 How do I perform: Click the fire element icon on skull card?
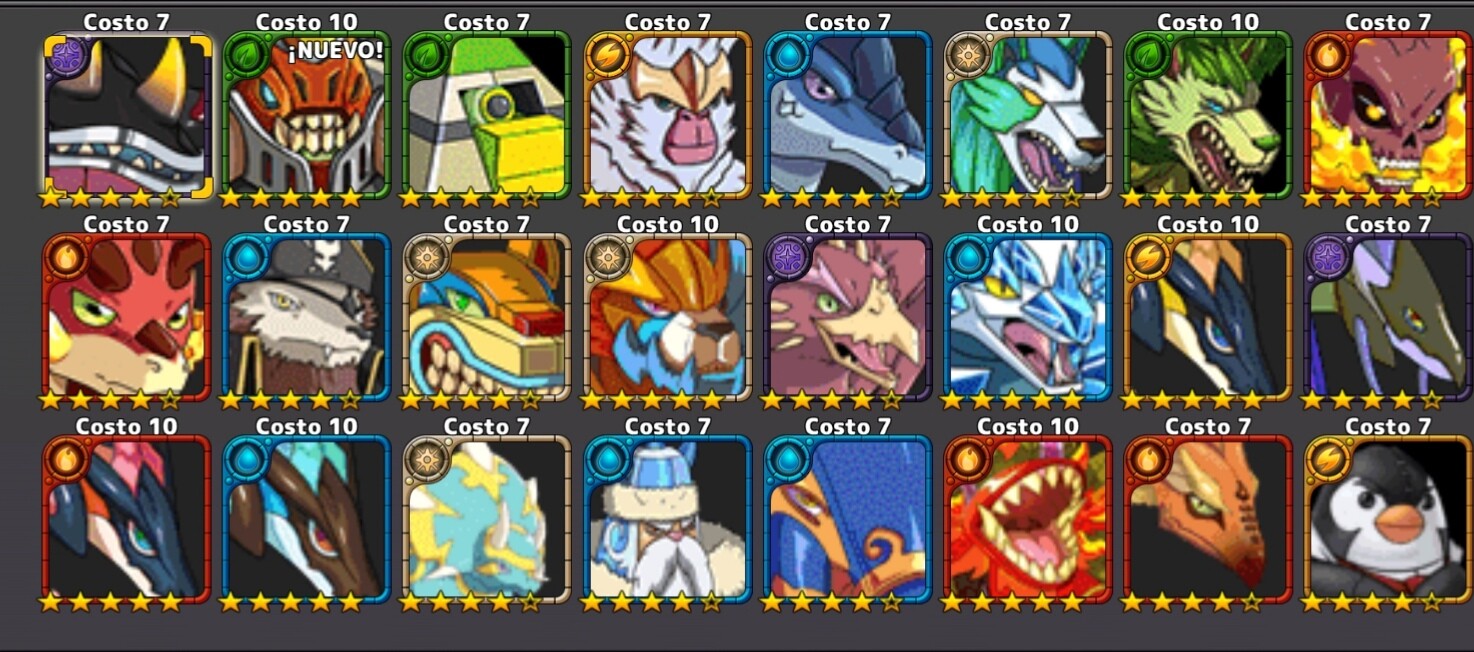1329,57
